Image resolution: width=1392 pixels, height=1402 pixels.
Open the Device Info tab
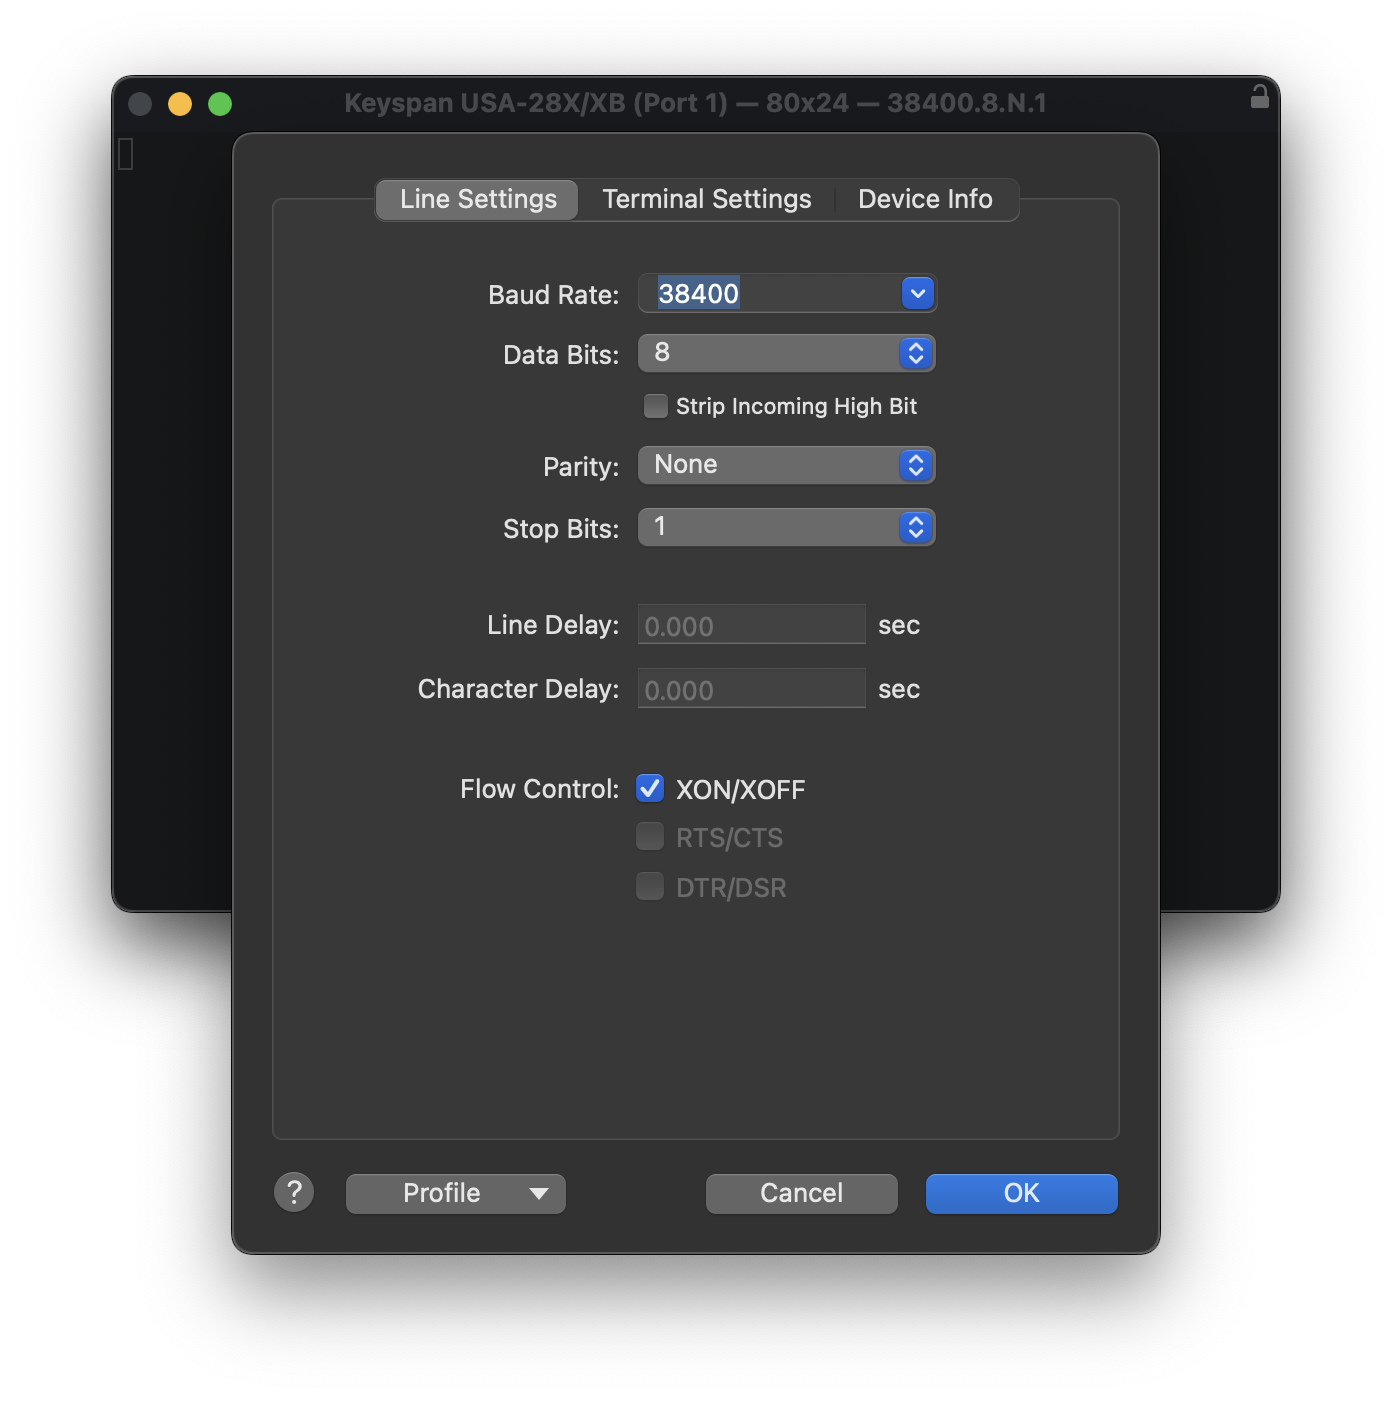coord(925,199)
